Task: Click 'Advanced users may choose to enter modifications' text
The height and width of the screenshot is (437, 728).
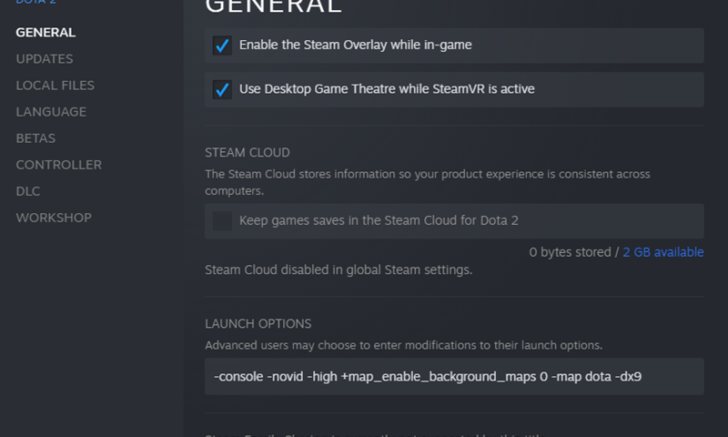Action: click(x=403, y=346)
